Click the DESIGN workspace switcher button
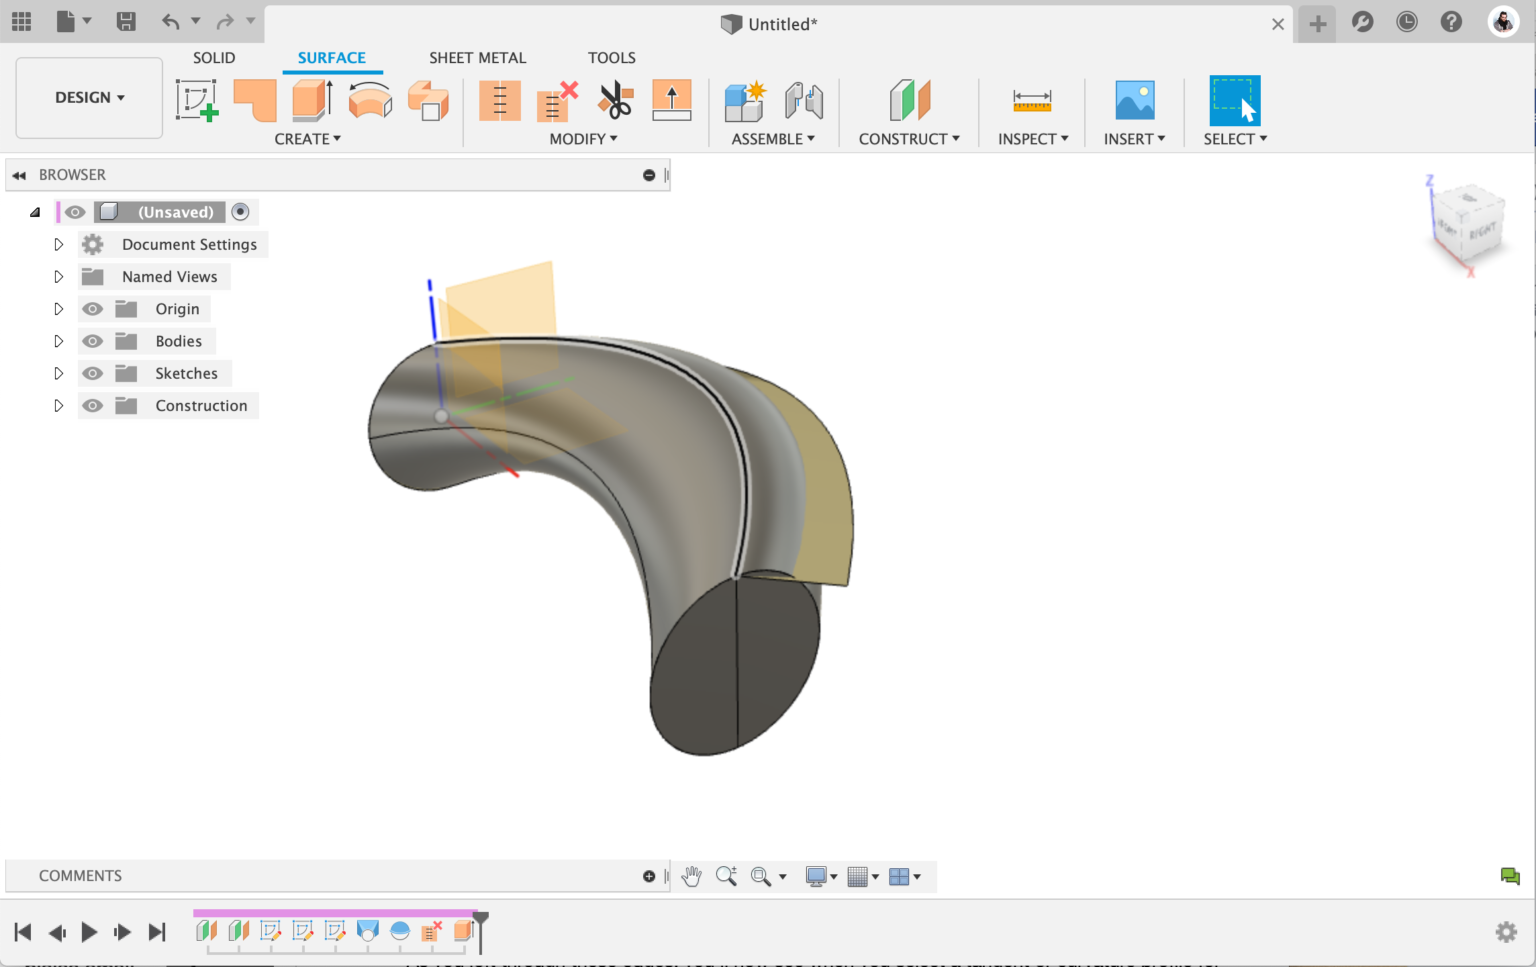The height and width of the screenshot is (967, 1536). click(88, 97)
